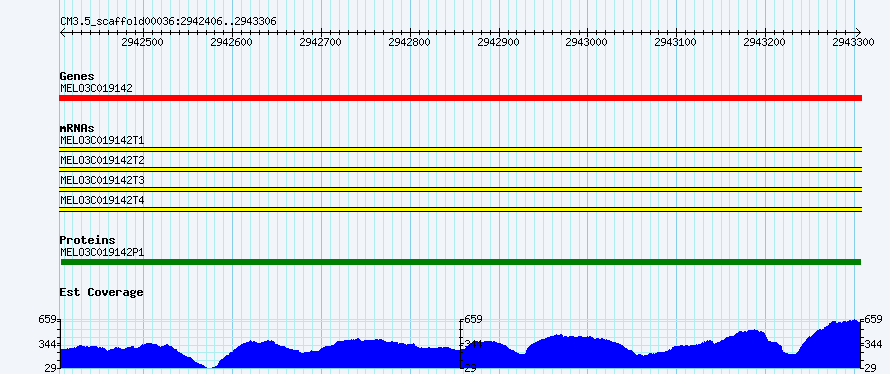Click the green MELO3C019142P1 protein bar

point(460,262)
